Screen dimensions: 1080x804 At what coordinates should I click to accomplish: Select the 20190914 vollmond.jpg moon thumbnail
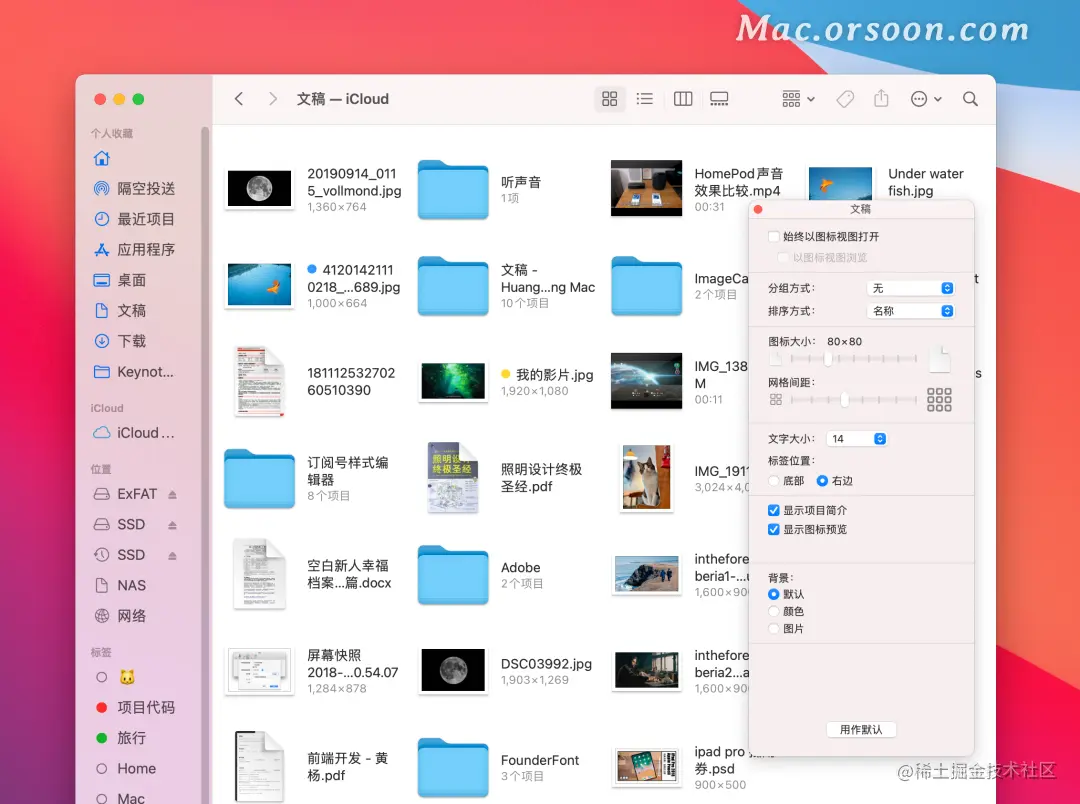click(x=259, y=188)
